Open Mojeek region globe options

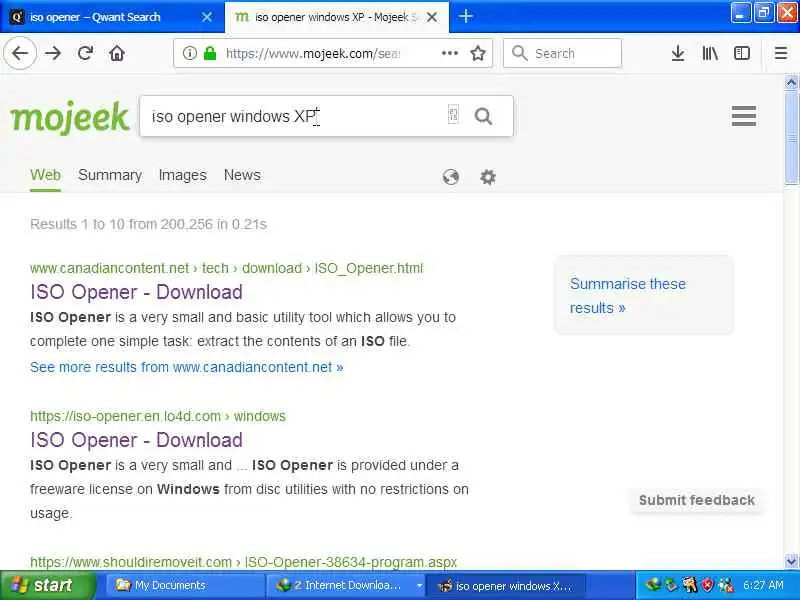(x=451, y=177)
